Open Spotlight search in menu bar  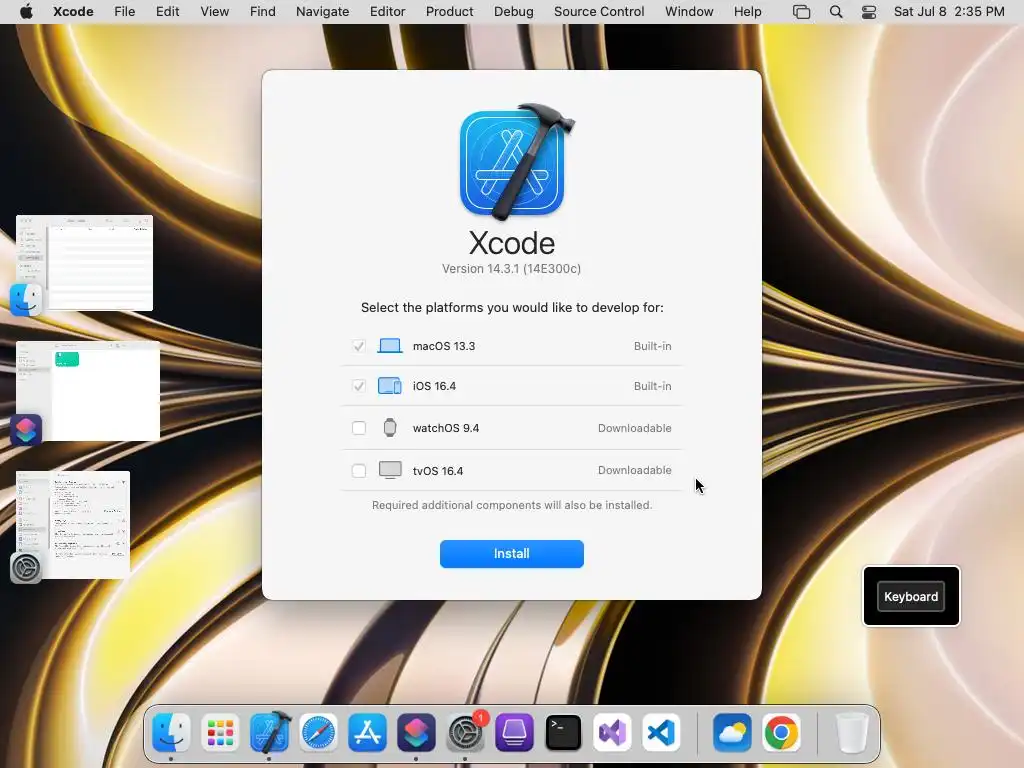(x=836, y=11)
